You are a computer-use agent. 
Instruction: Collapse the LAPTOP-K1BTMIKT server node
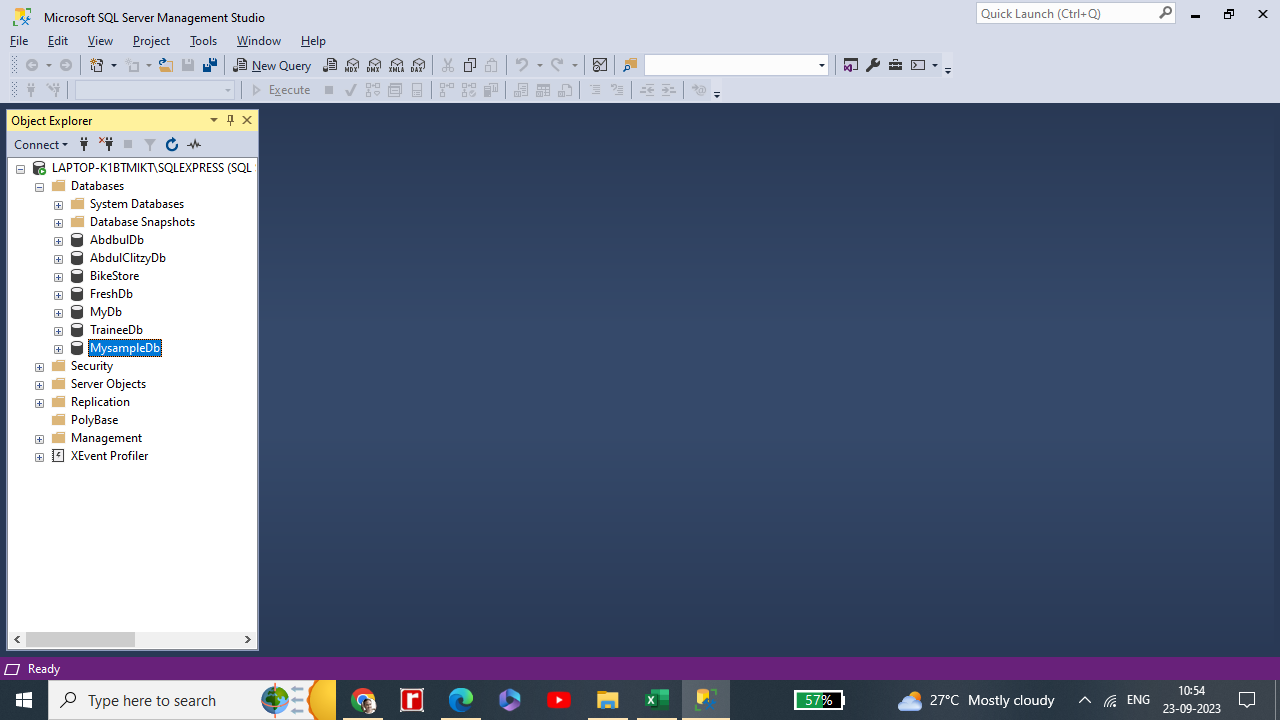click(20, 169)
